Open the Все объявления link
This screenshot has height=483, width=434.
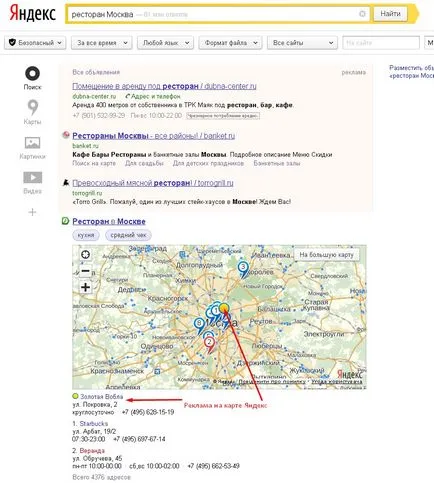[96, 72]
